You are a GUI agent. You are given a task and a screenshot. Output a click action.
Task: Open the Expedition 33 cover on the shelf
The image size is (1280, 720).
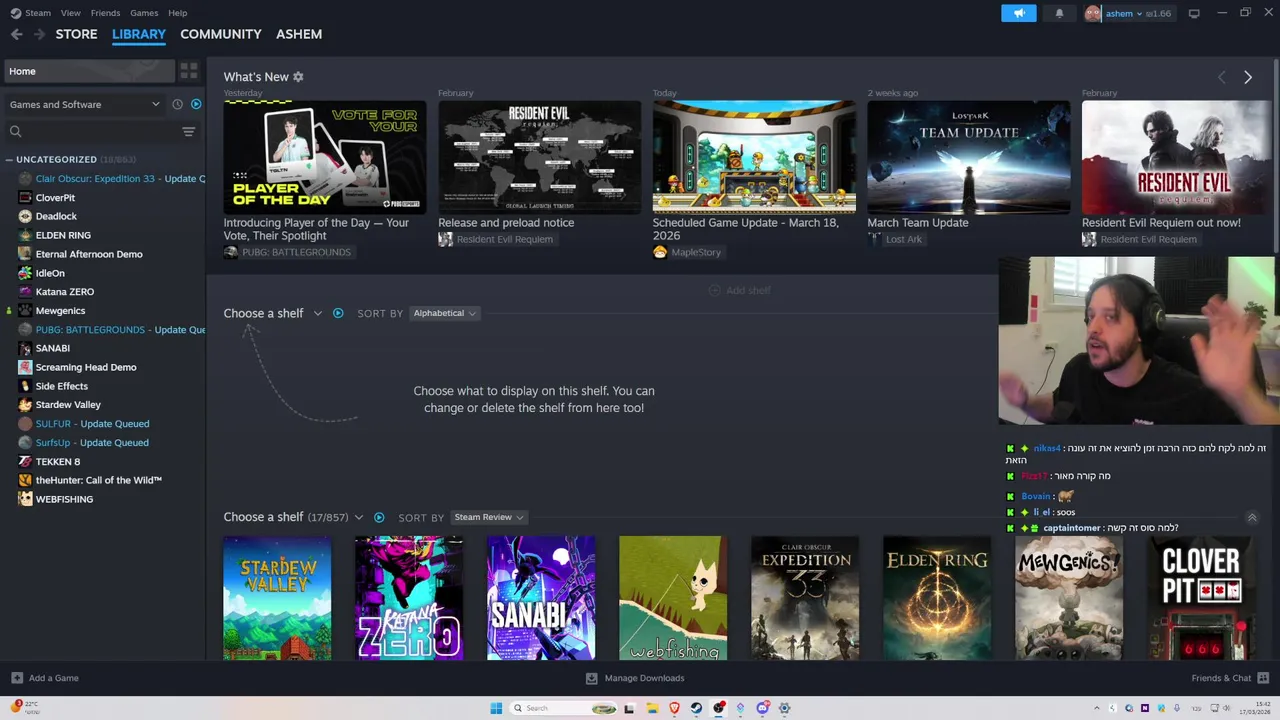click(x=805, y=598)
